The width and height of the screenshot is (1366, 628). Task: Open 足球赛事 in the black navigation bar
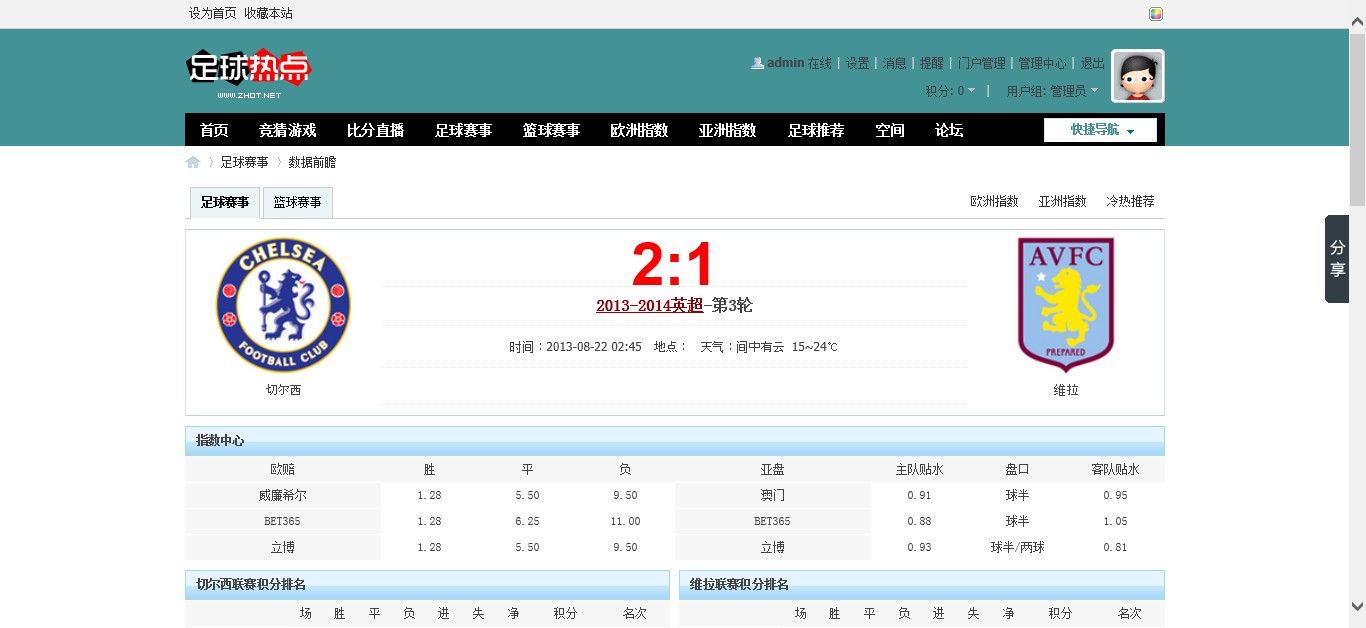pyautogui.click(x=463, y=130)
